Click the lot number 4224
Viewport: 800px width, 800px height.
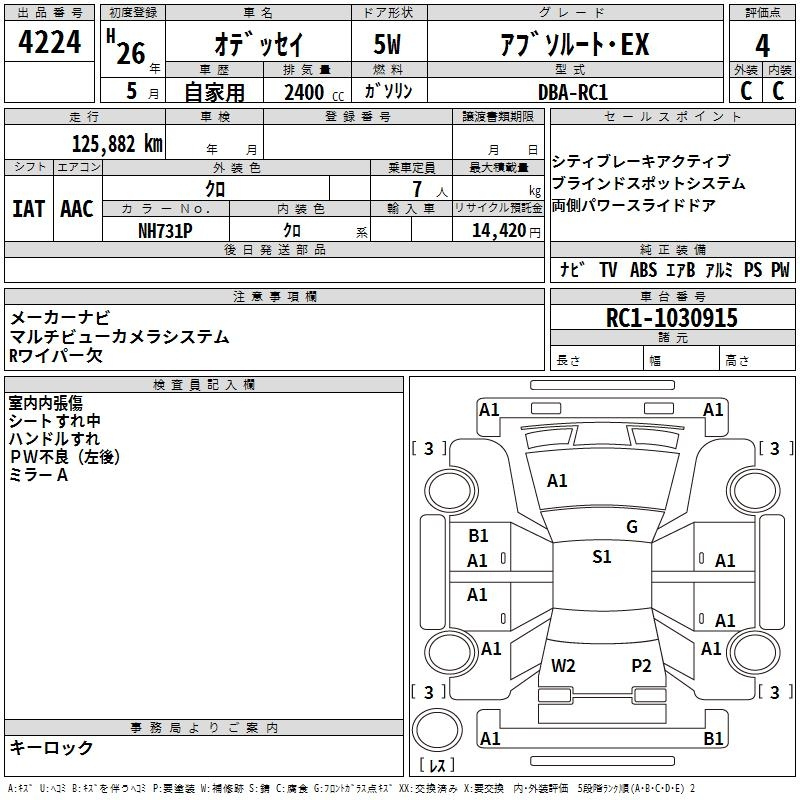coord(50,44)
